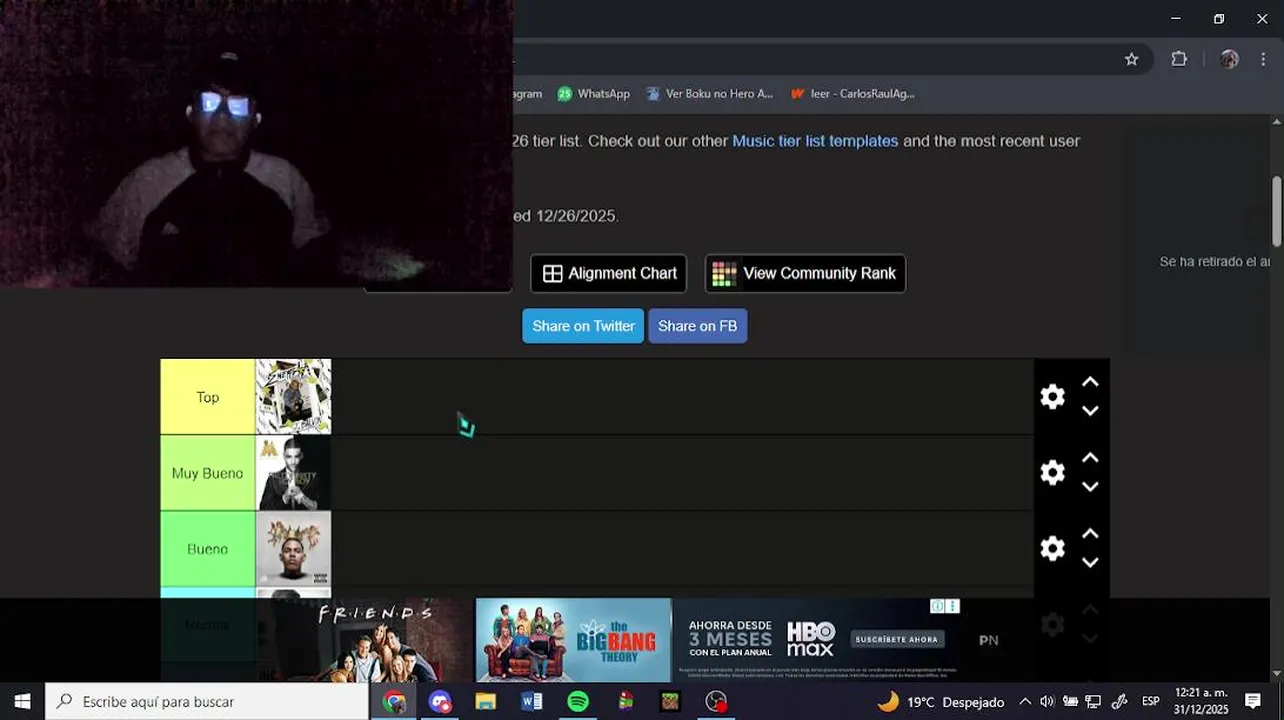Image resolution: width=1284 pixels, height=720 pixels.
Task: Open File Explorer from the taskbar
Action: 486,701
